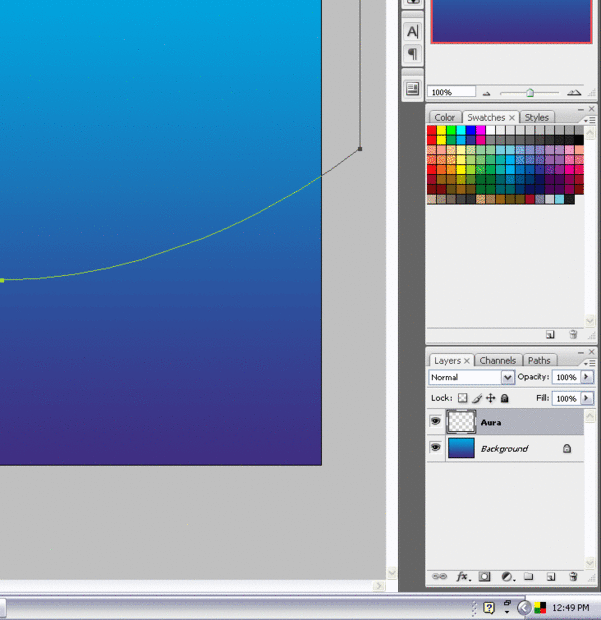
Task: Create a new layer group
Action: tap(529, 577)
